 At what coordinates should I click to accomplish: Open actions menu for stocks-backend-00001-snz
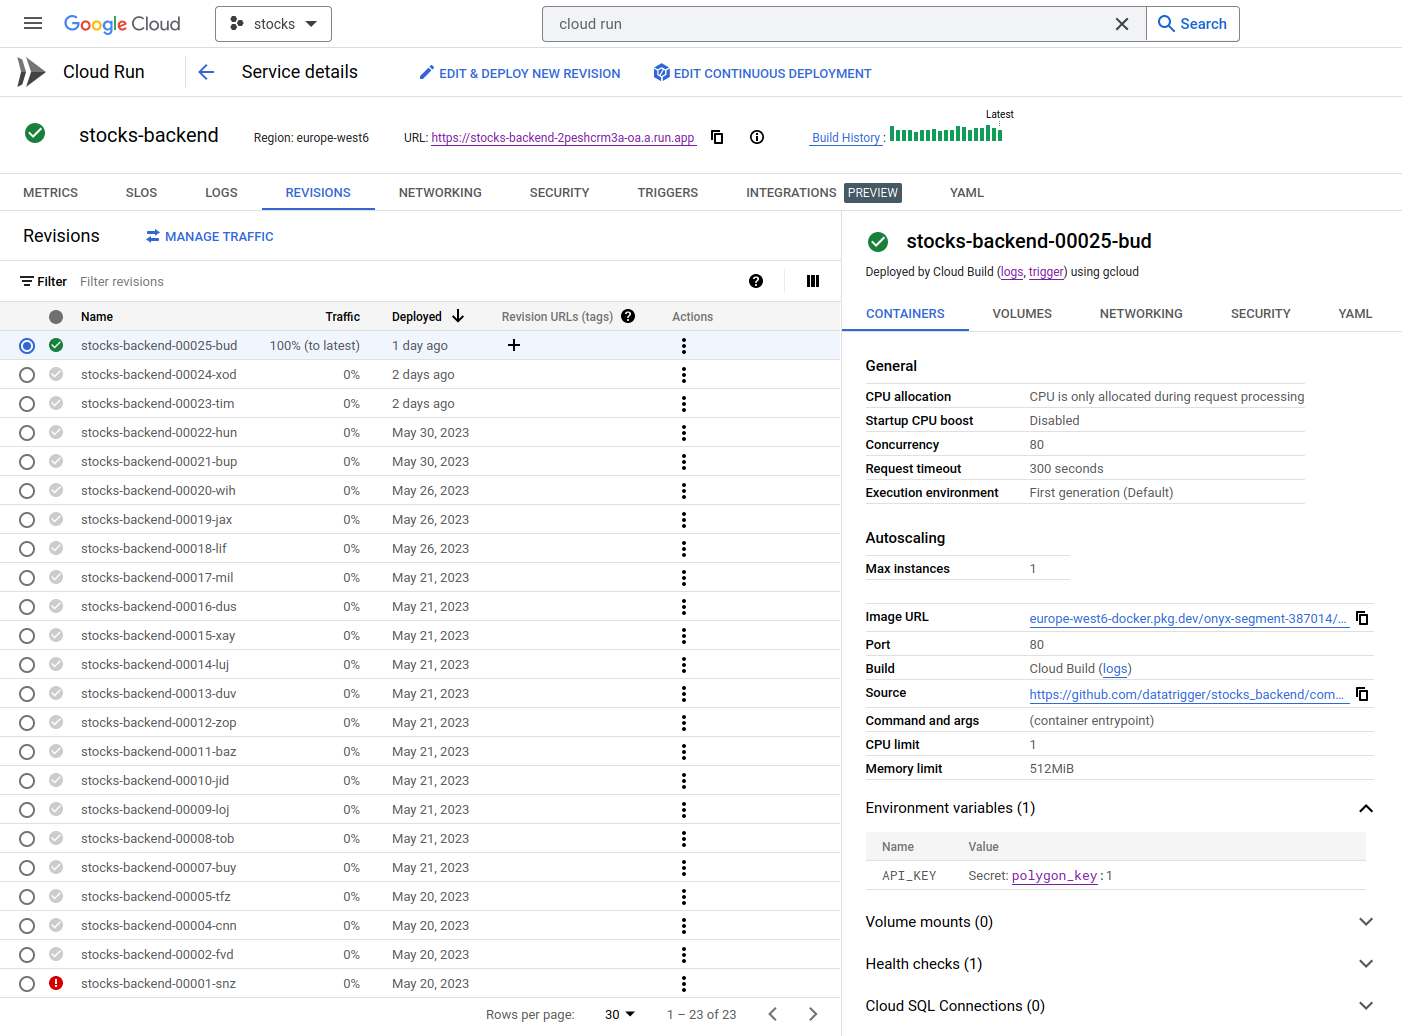[x=684, y=984]
